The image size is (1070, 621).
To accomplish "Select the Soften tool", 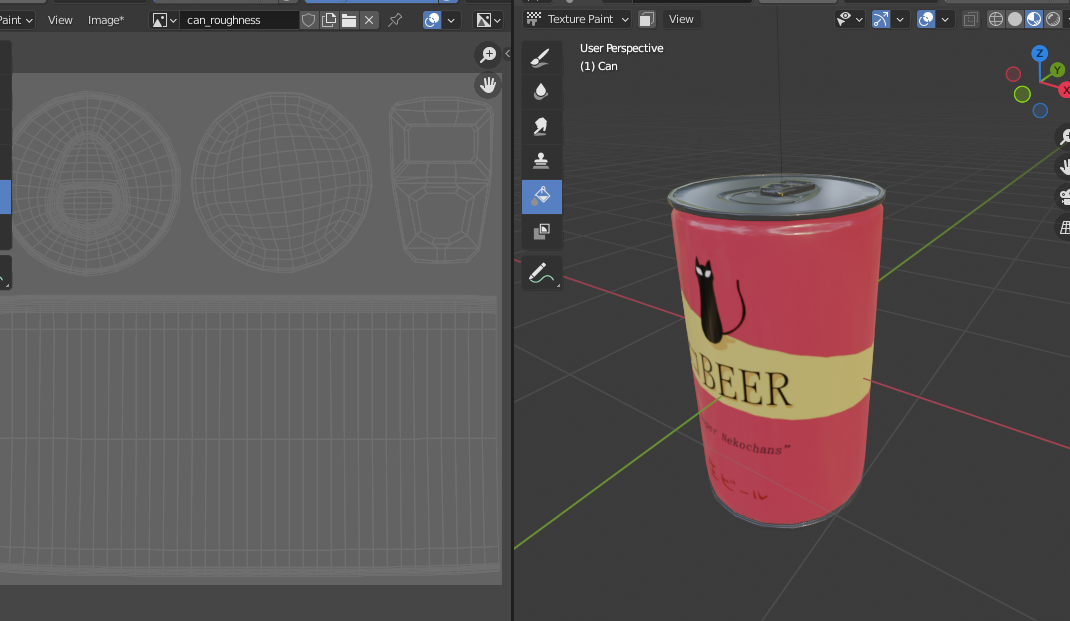I will click(x=541, y=91).
